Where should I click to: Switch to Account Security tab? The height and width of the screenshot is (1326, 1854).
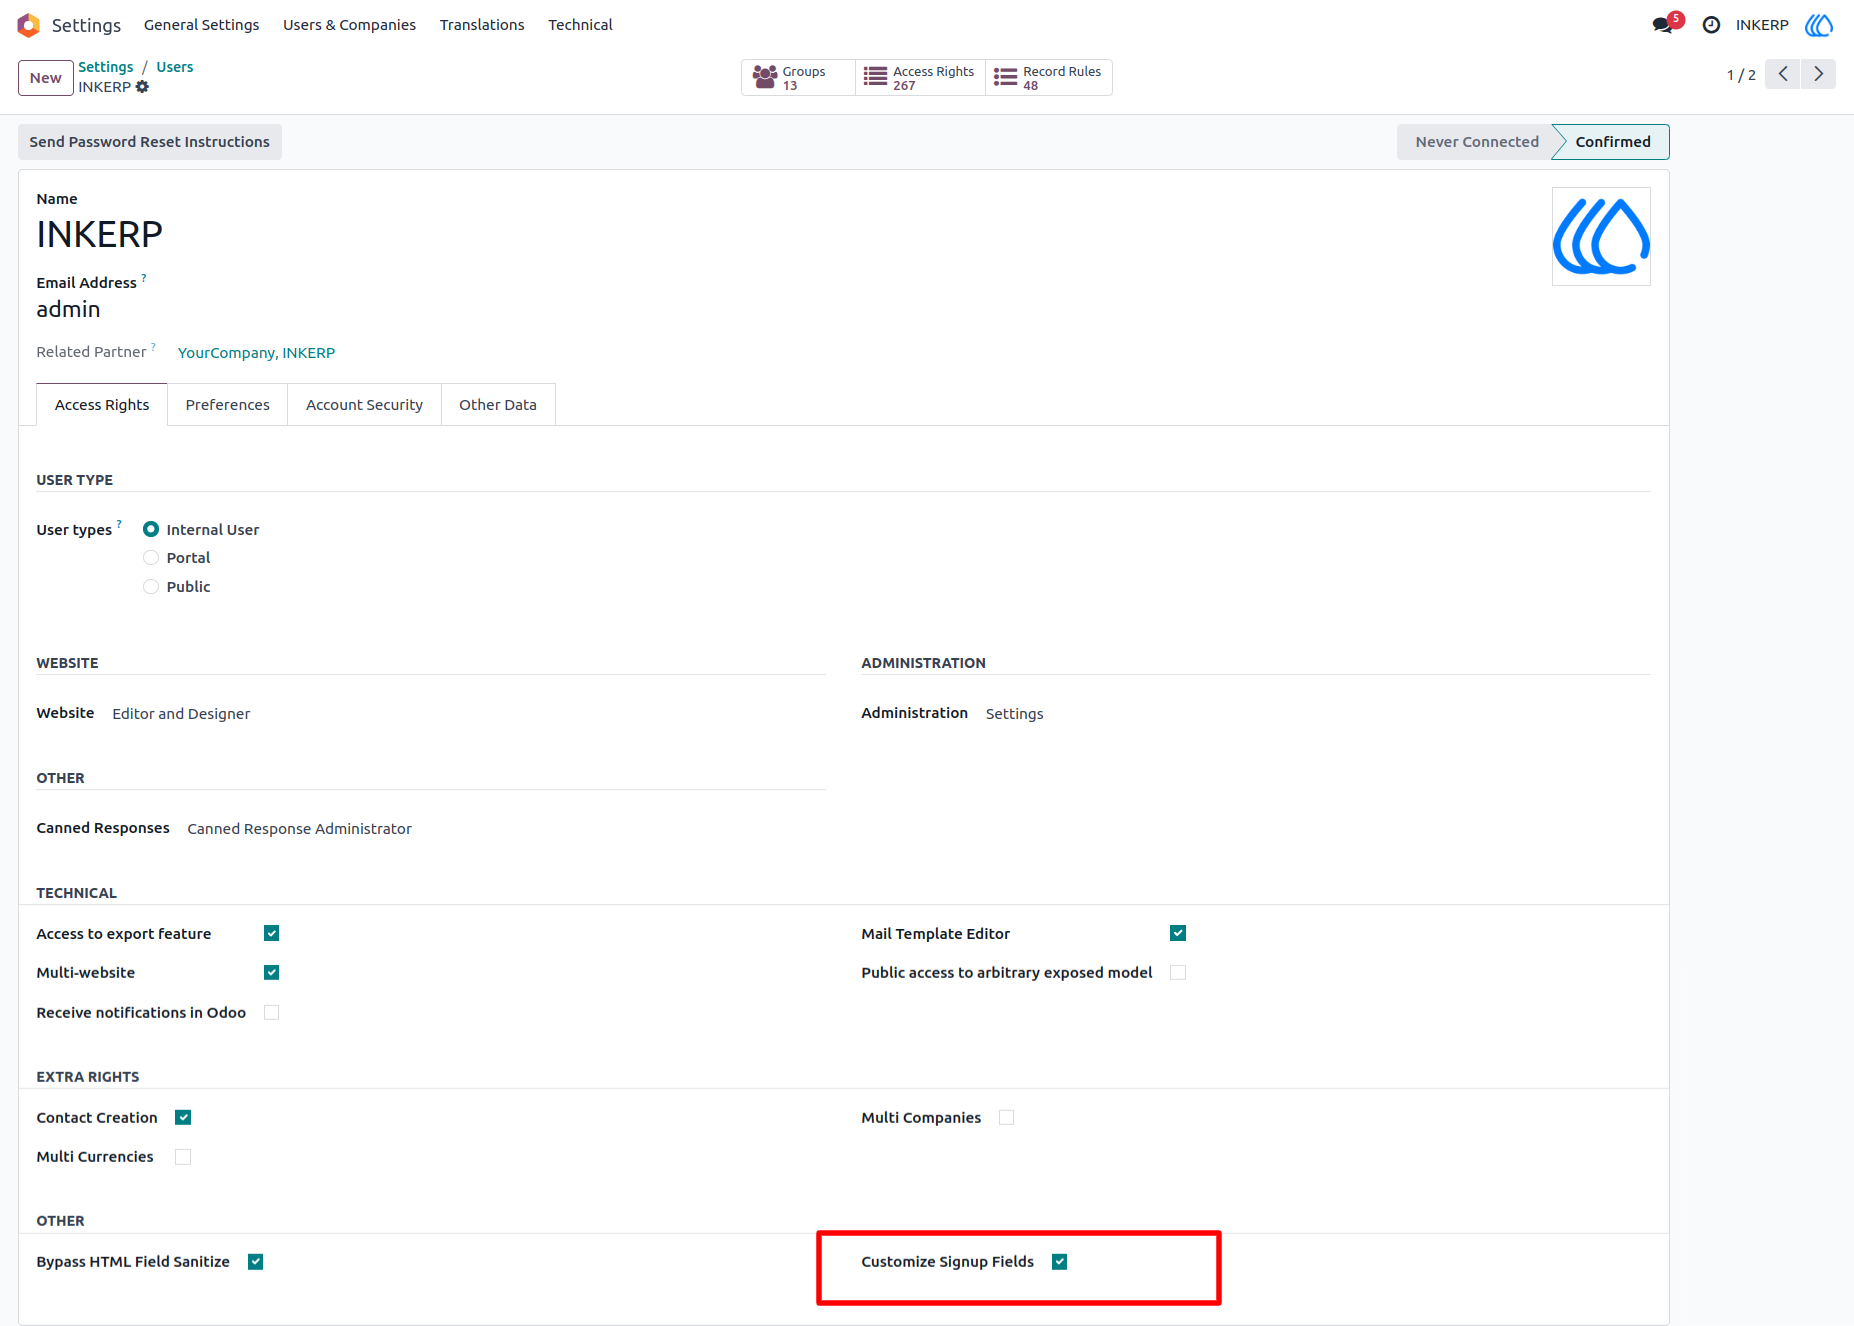[364, 405]
